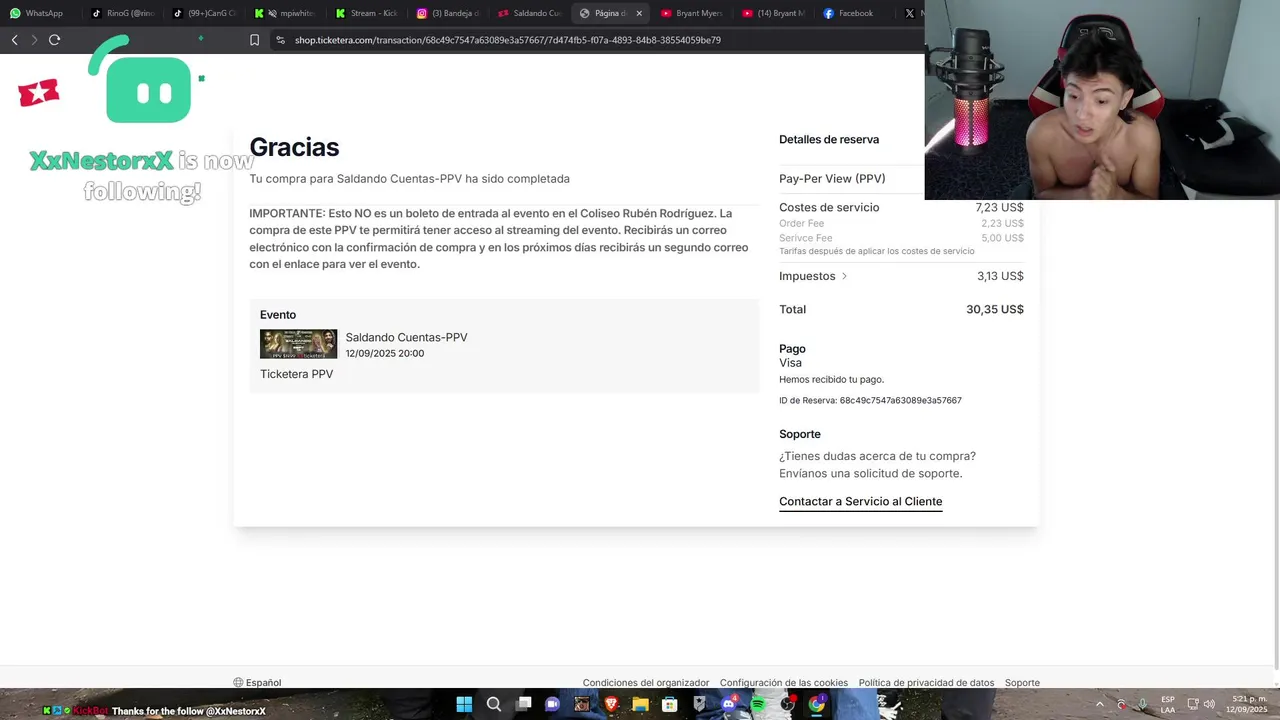The image size is (1280, 720).
Task: Click Contactar a Servicio al Cliente link
Action: 860,501
